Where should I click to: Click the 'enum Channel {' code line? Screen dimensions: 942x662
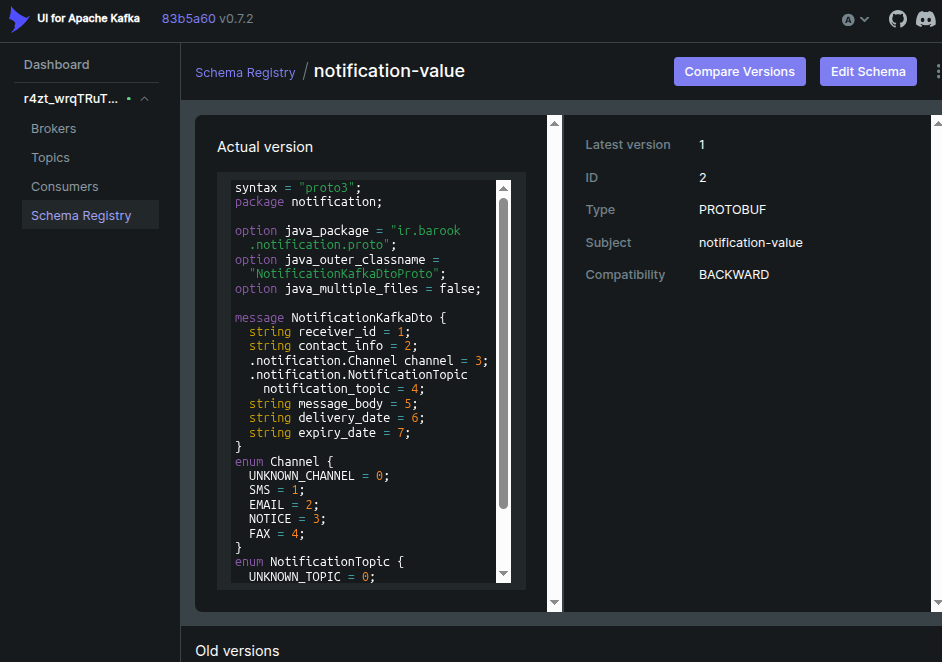coord(284,461)
